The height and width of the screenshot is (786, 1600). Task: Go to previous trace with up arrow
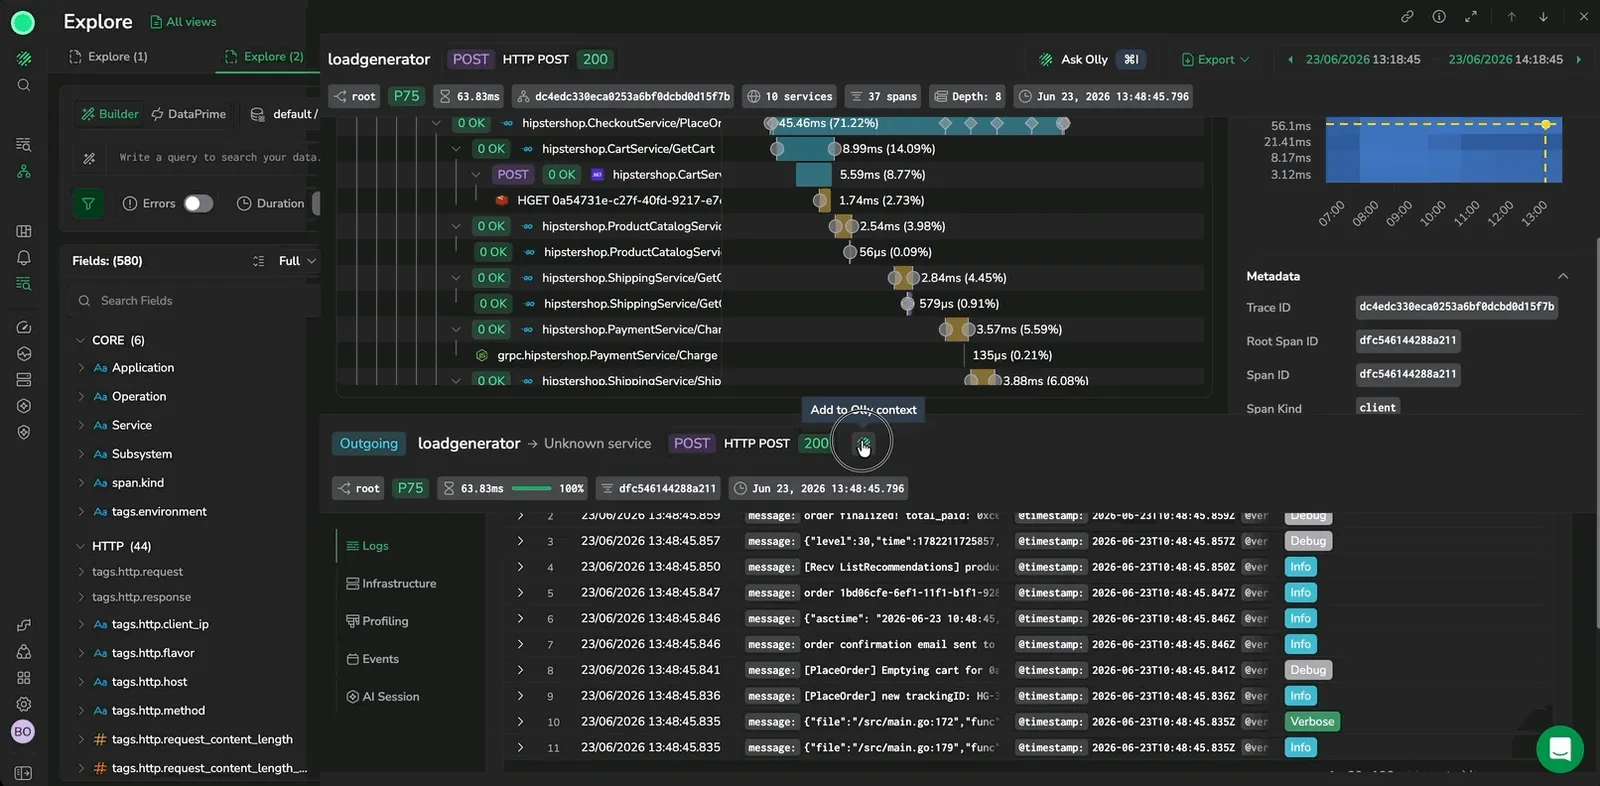[1512, 16]
